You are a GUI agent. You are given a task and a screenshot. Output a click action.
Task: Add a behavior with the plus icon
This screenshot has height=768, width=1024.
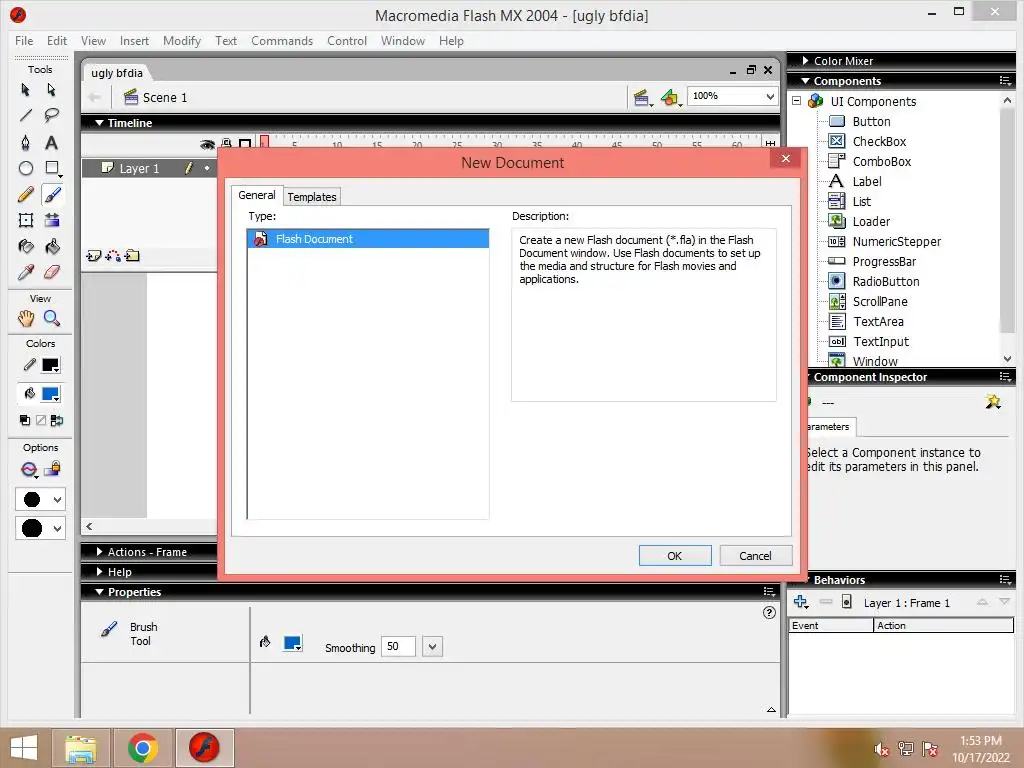point(801,602)
